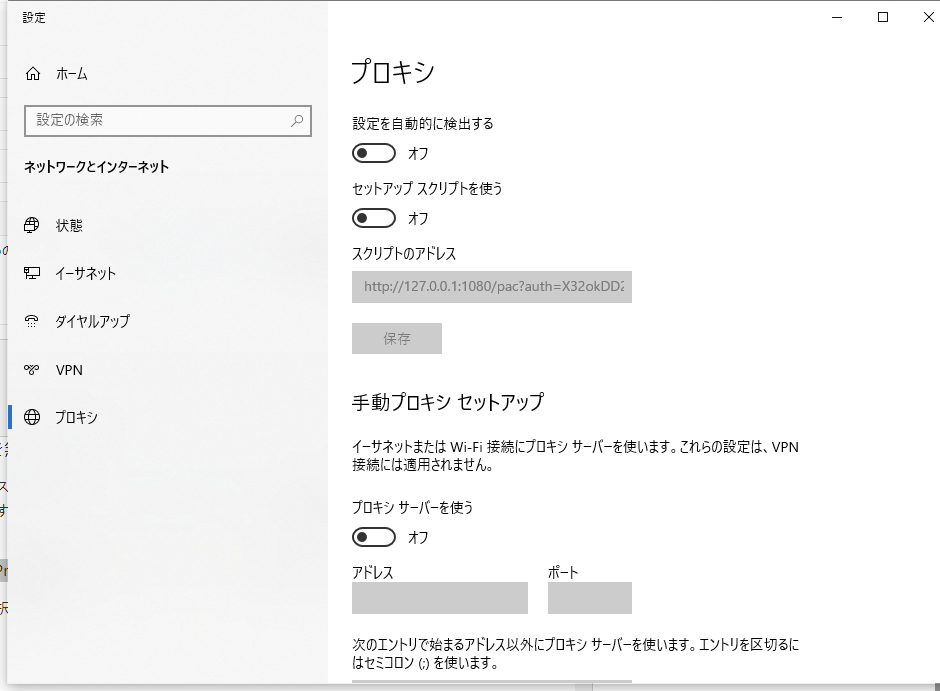Turn on セットアップ スクリプトを使う toggle
Viewport: 940px width, 691px height.
(x=374, y=218)
